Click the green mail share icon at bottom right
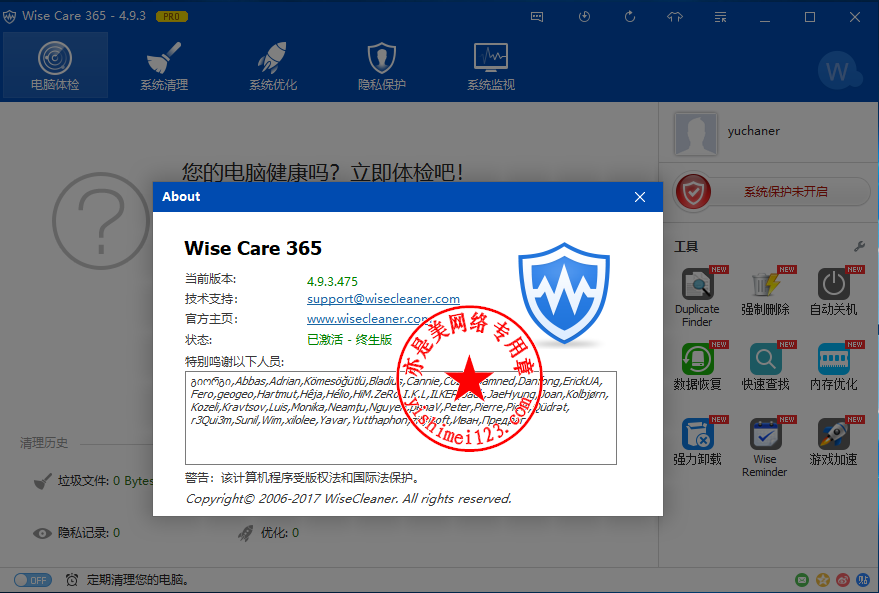879x593 pixels. tap(802, 580)
